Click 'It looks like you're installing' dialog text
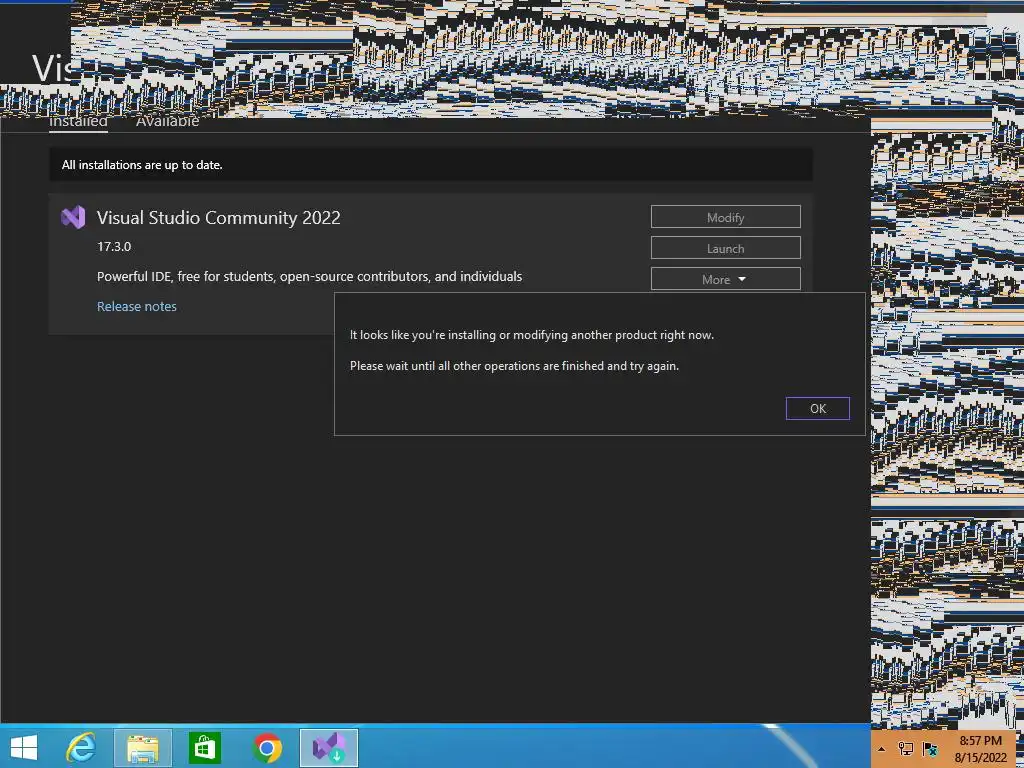Screen dimensions: 1024x768 click(532, 335)
